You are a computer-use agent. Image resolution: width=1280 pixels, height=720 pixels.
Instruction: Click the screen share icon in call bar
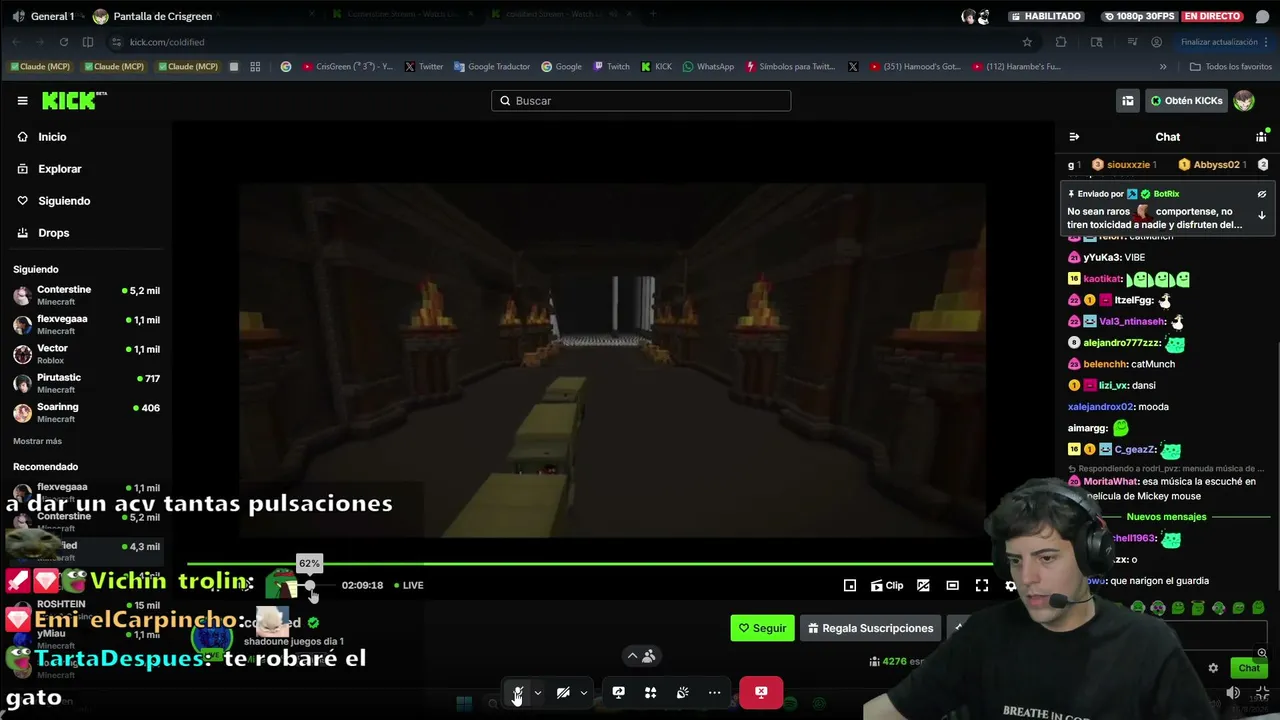[618, 692]
